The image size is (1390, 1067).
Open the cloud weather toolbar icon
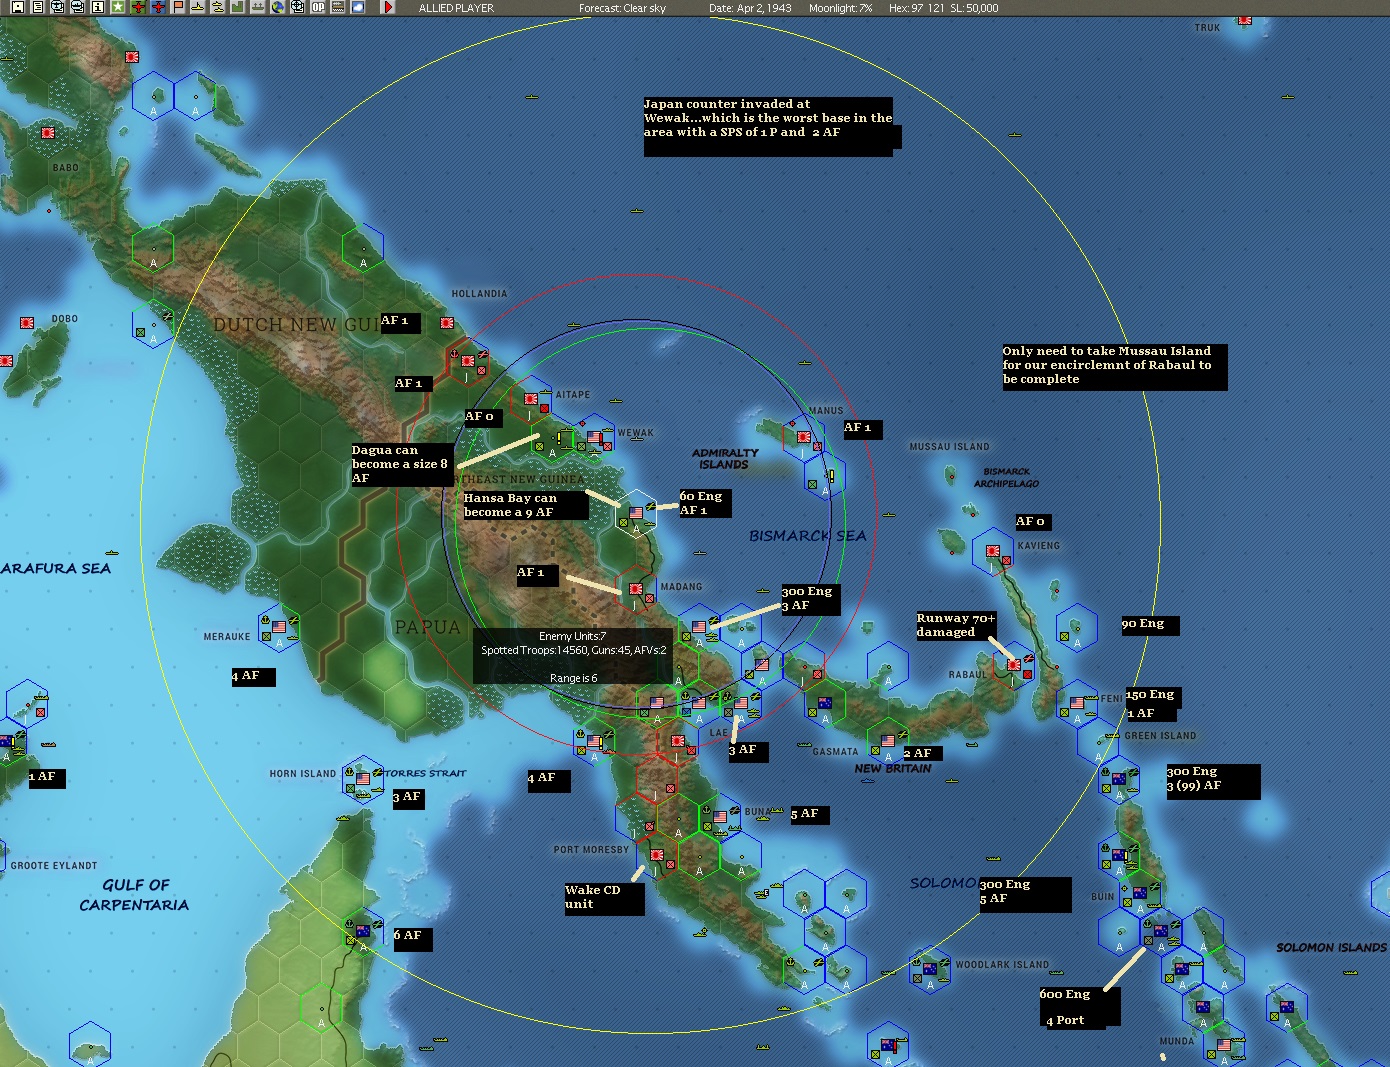(x=358, y=7)
